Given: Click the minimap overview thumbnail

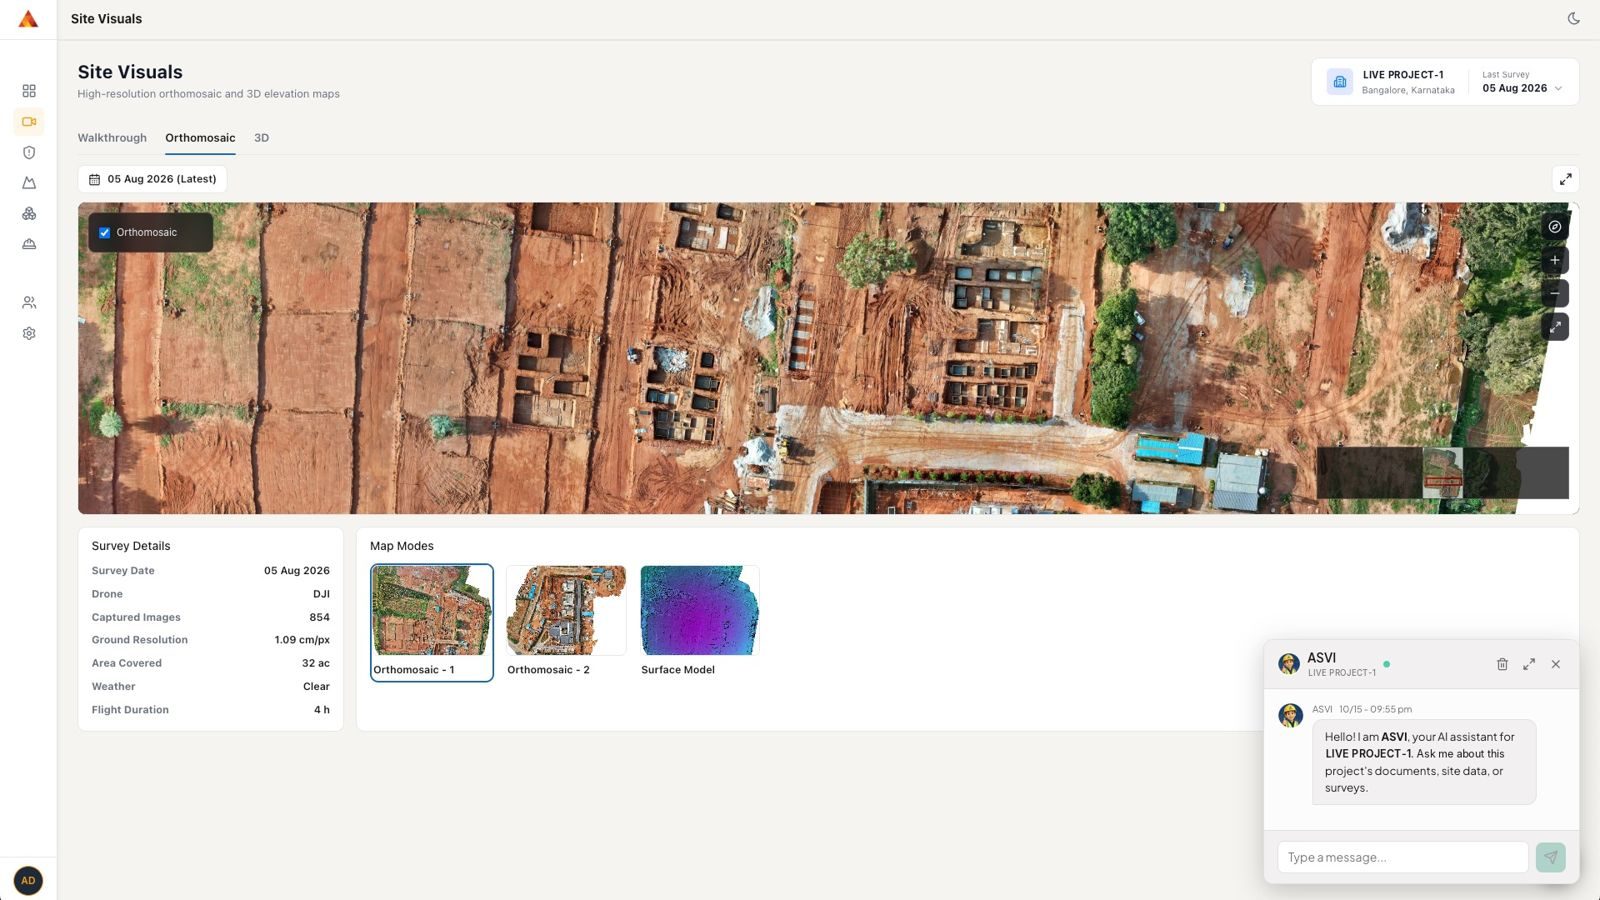Looking at the screenshot, I should click(x=1442, y=473).
